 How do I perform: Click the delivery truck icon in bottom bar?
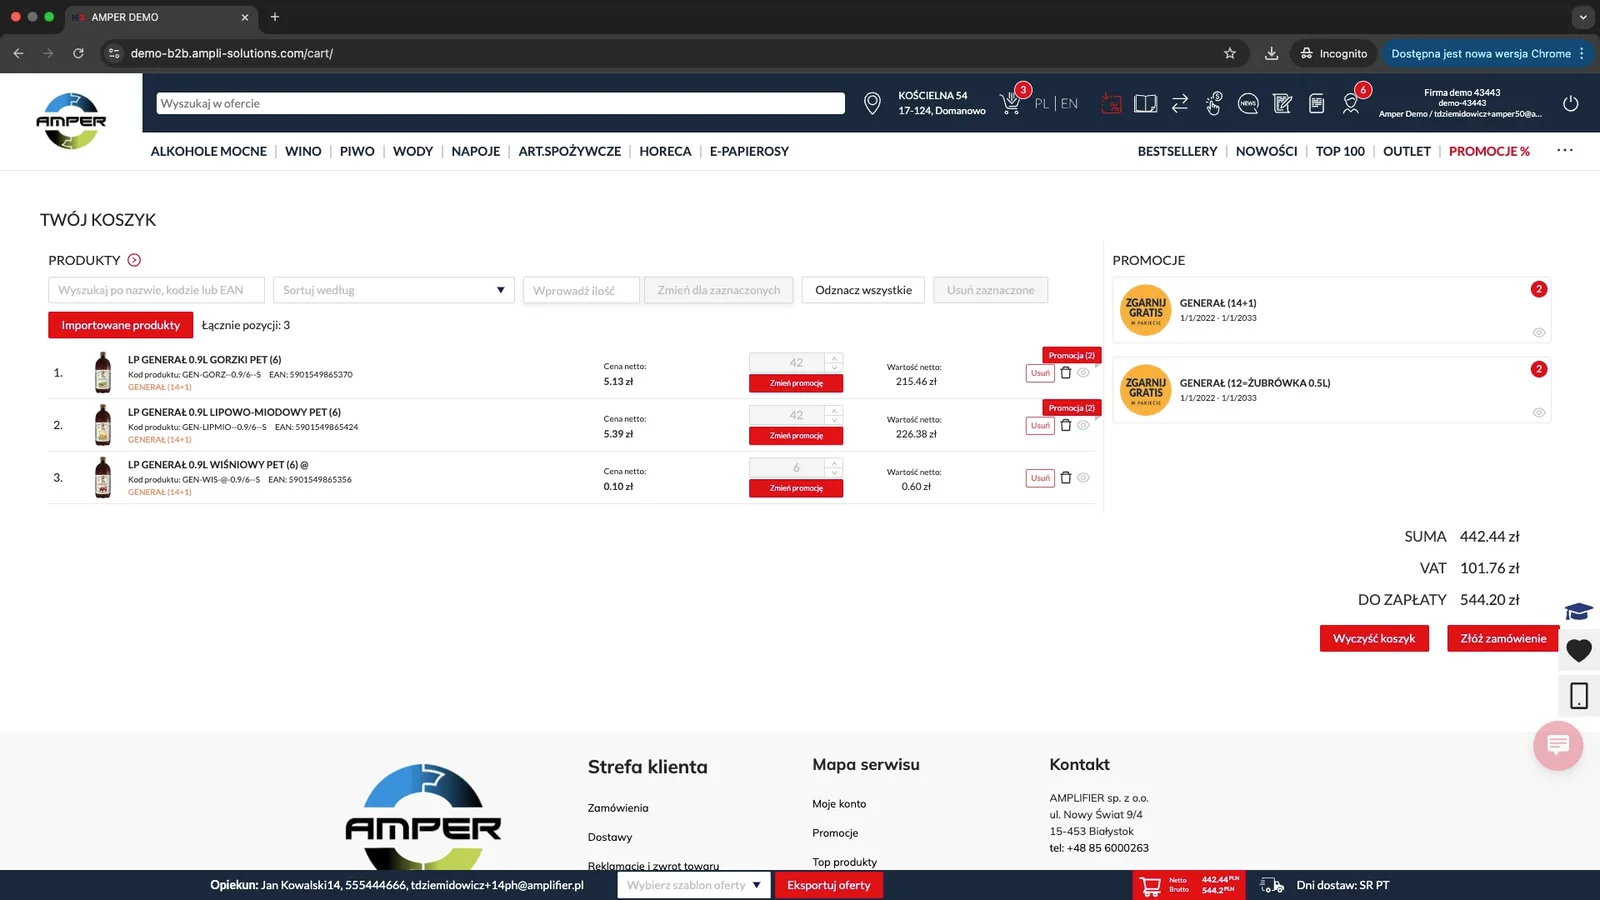pos(1272,885)
